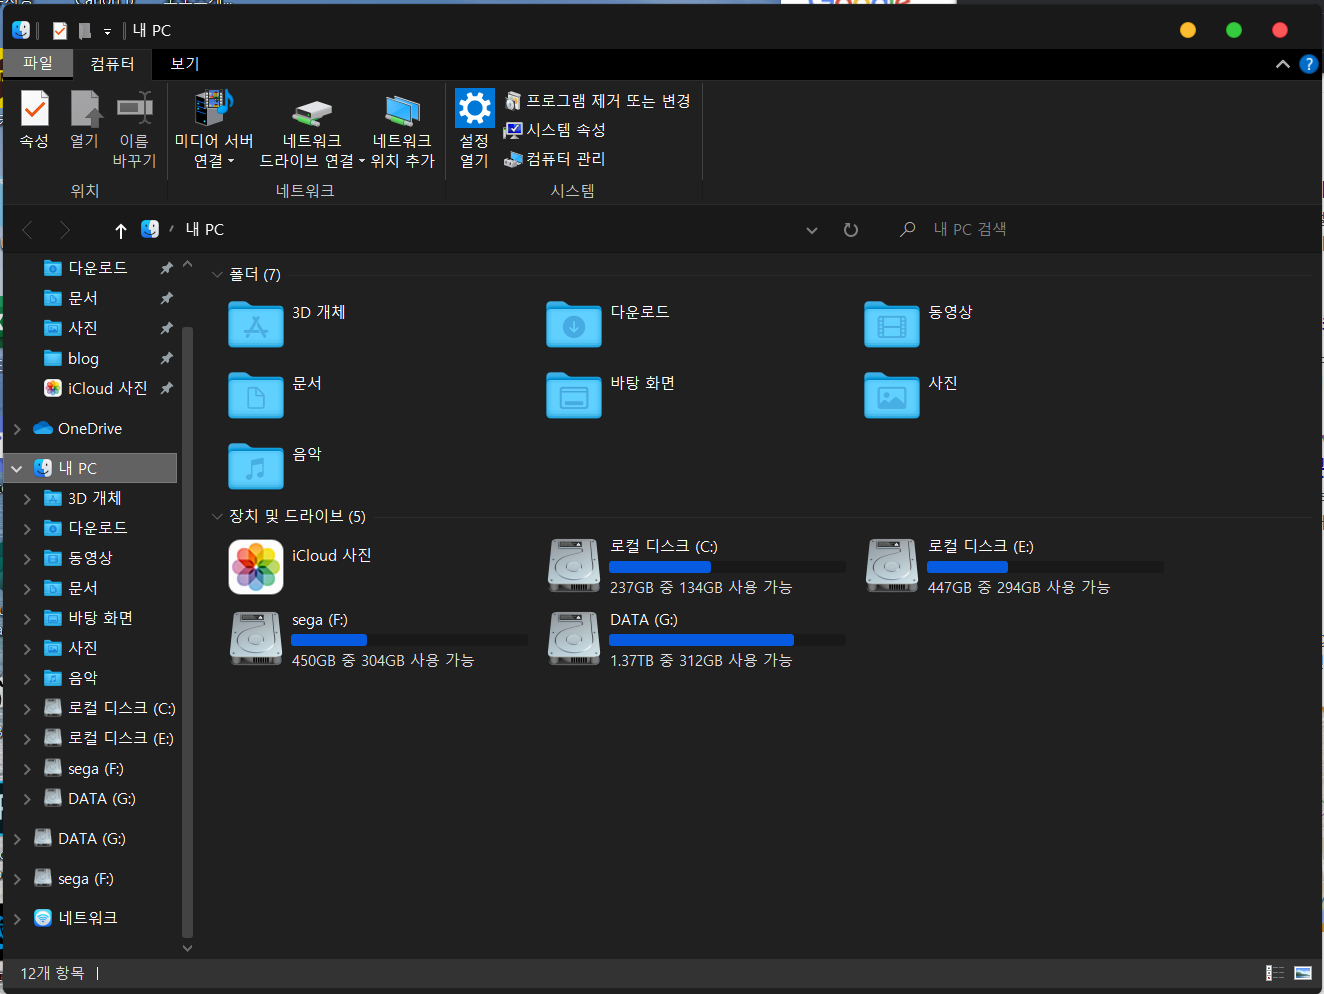This screenshot has height=994, width=1324.
Task: Click the C: drive usage bar
Action: click(727, 567)
